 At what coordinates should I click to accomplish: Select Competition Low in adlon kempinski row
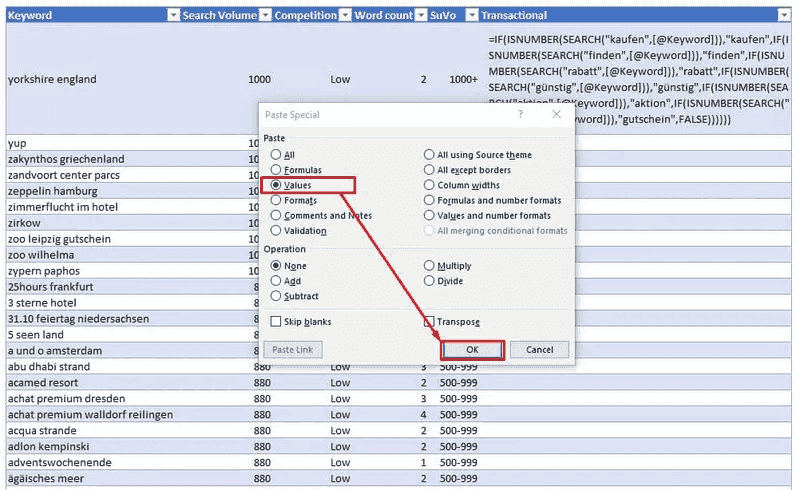tap(340, 447)
